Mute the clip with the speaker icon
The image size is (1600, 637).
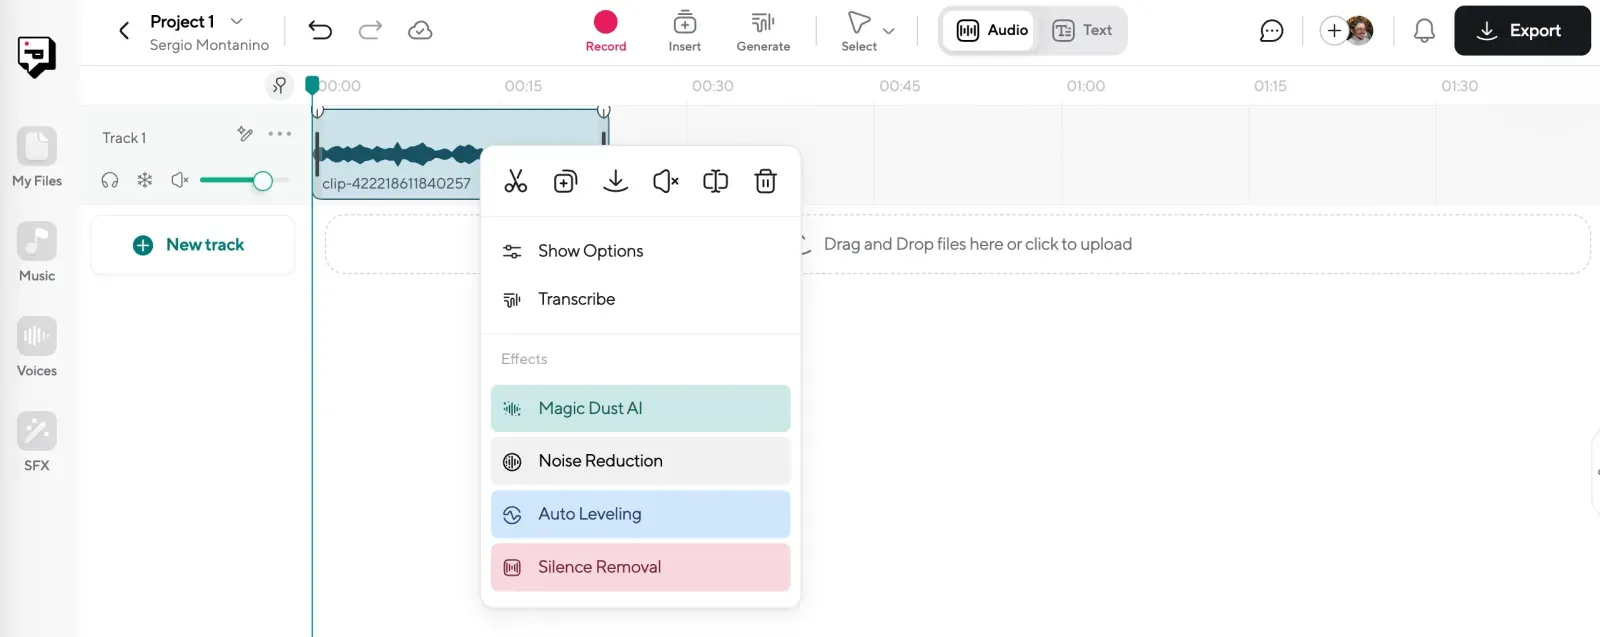pos(666,181)
